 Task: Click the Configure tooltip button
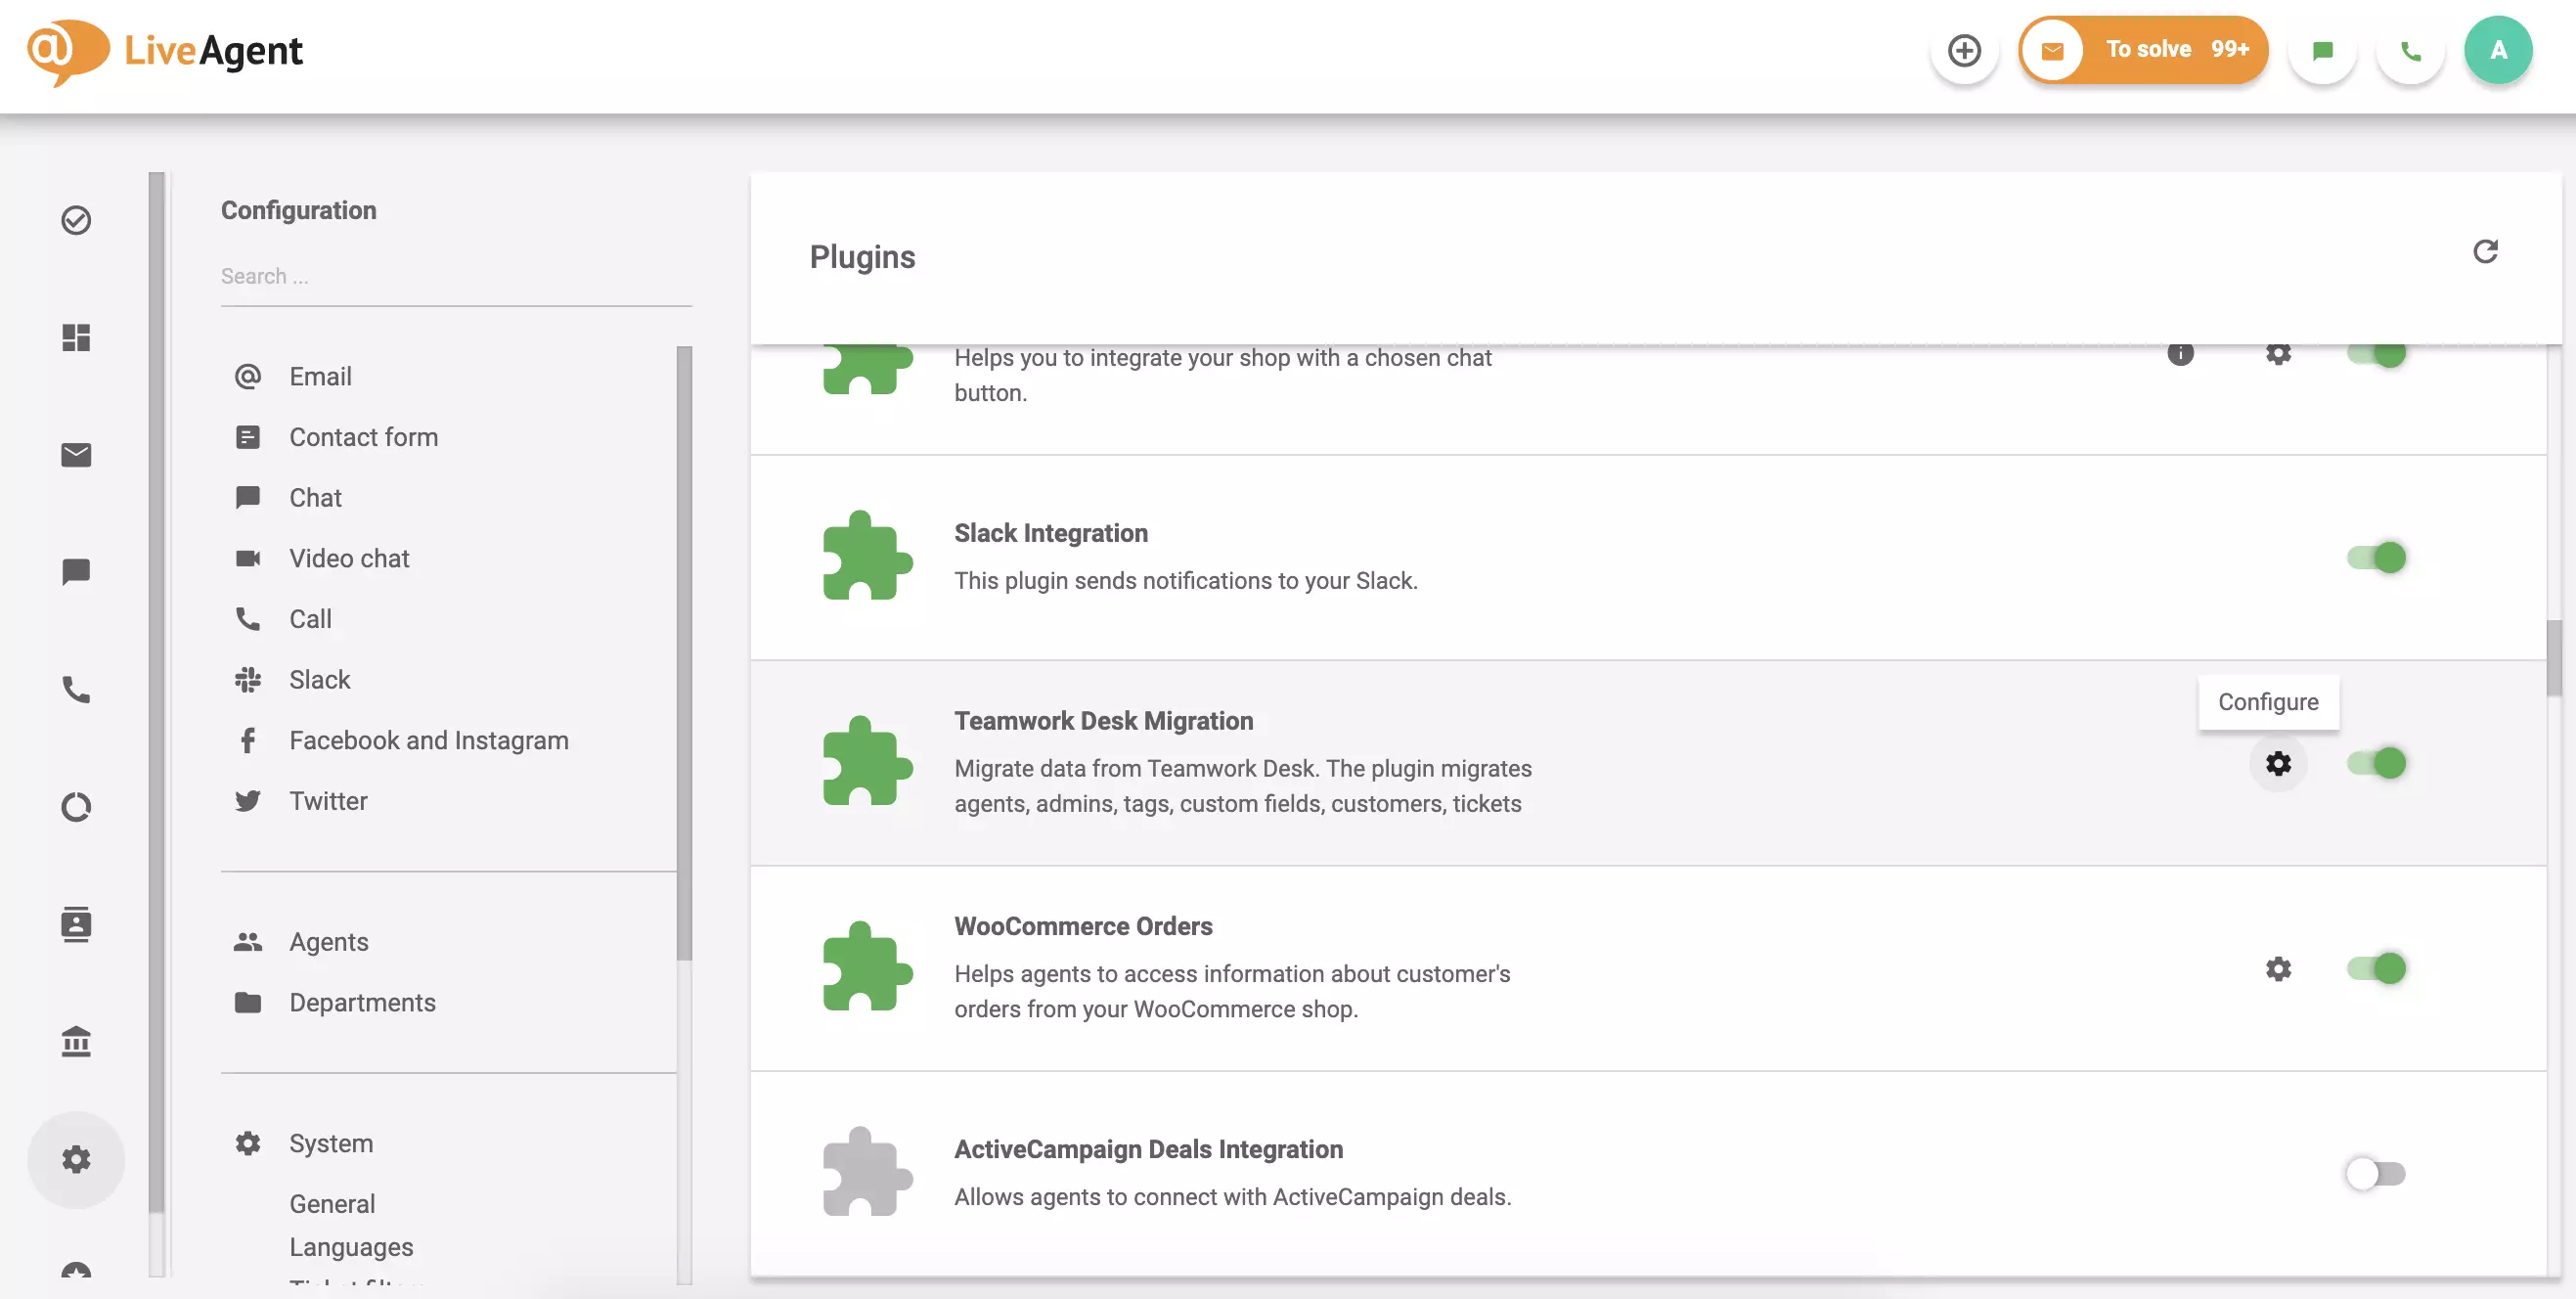coord(2268,701)
